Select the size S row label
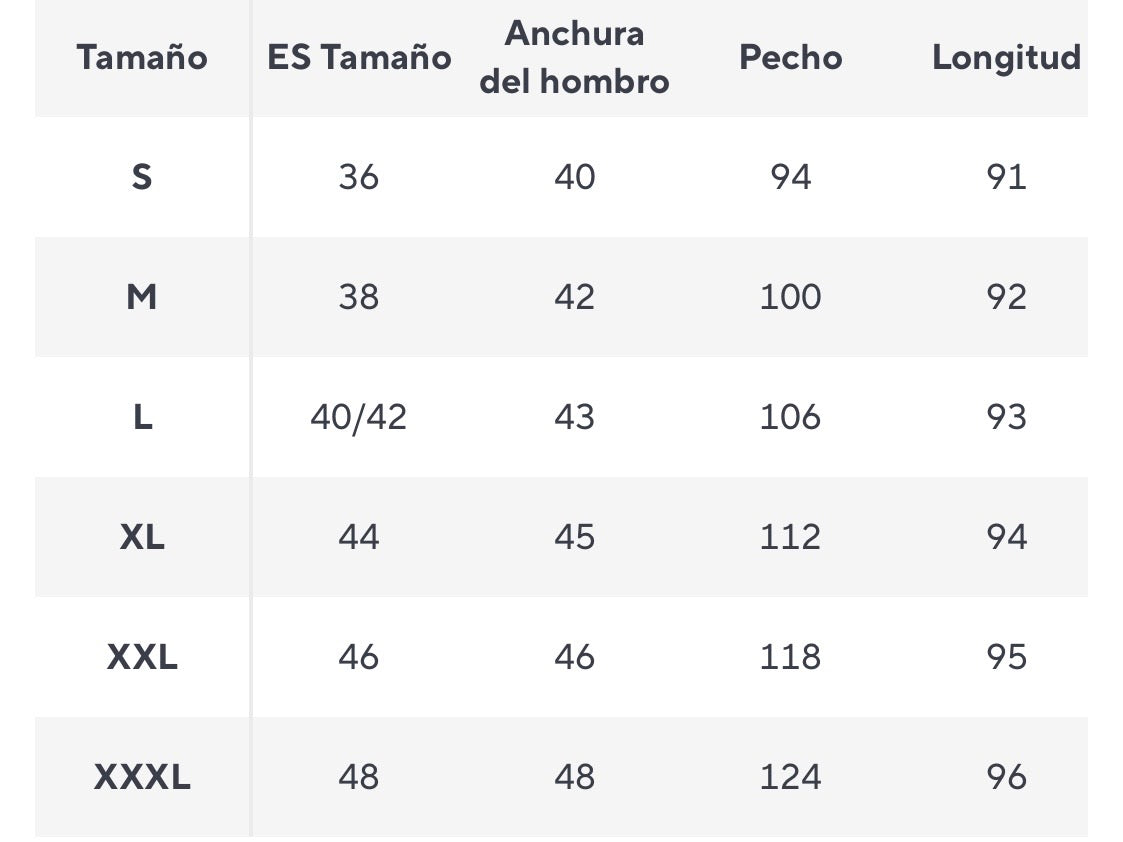Viewport: 1123px width, 842px height. (142, 177)
